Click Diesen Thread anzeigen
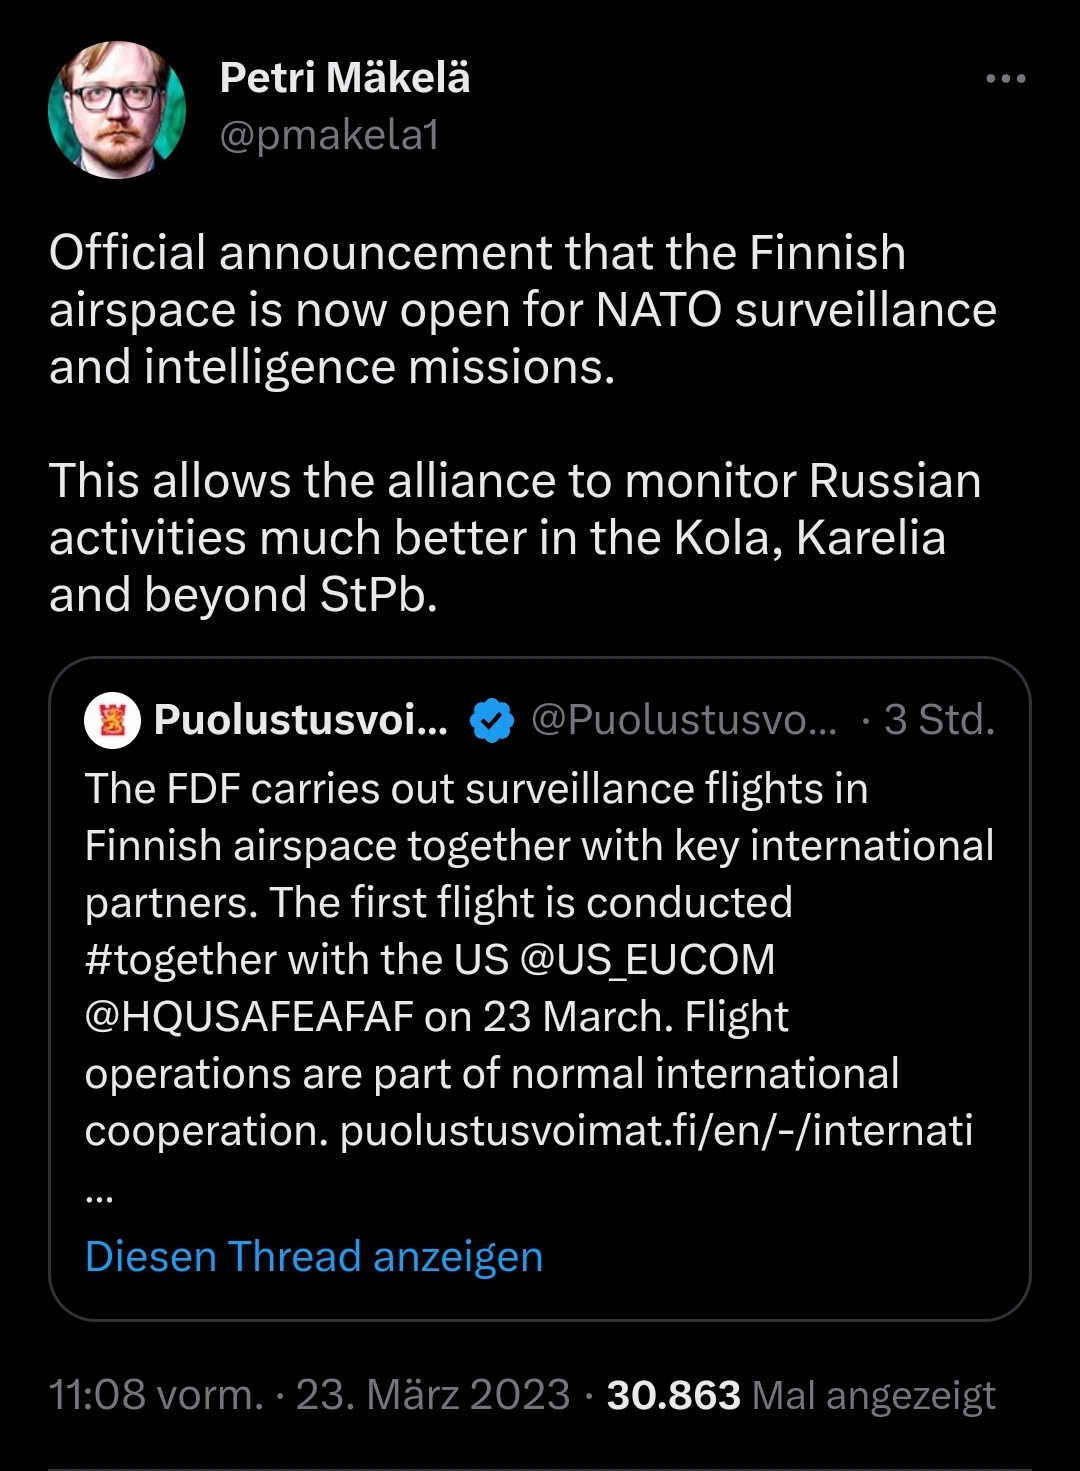 click(314, 1257)
